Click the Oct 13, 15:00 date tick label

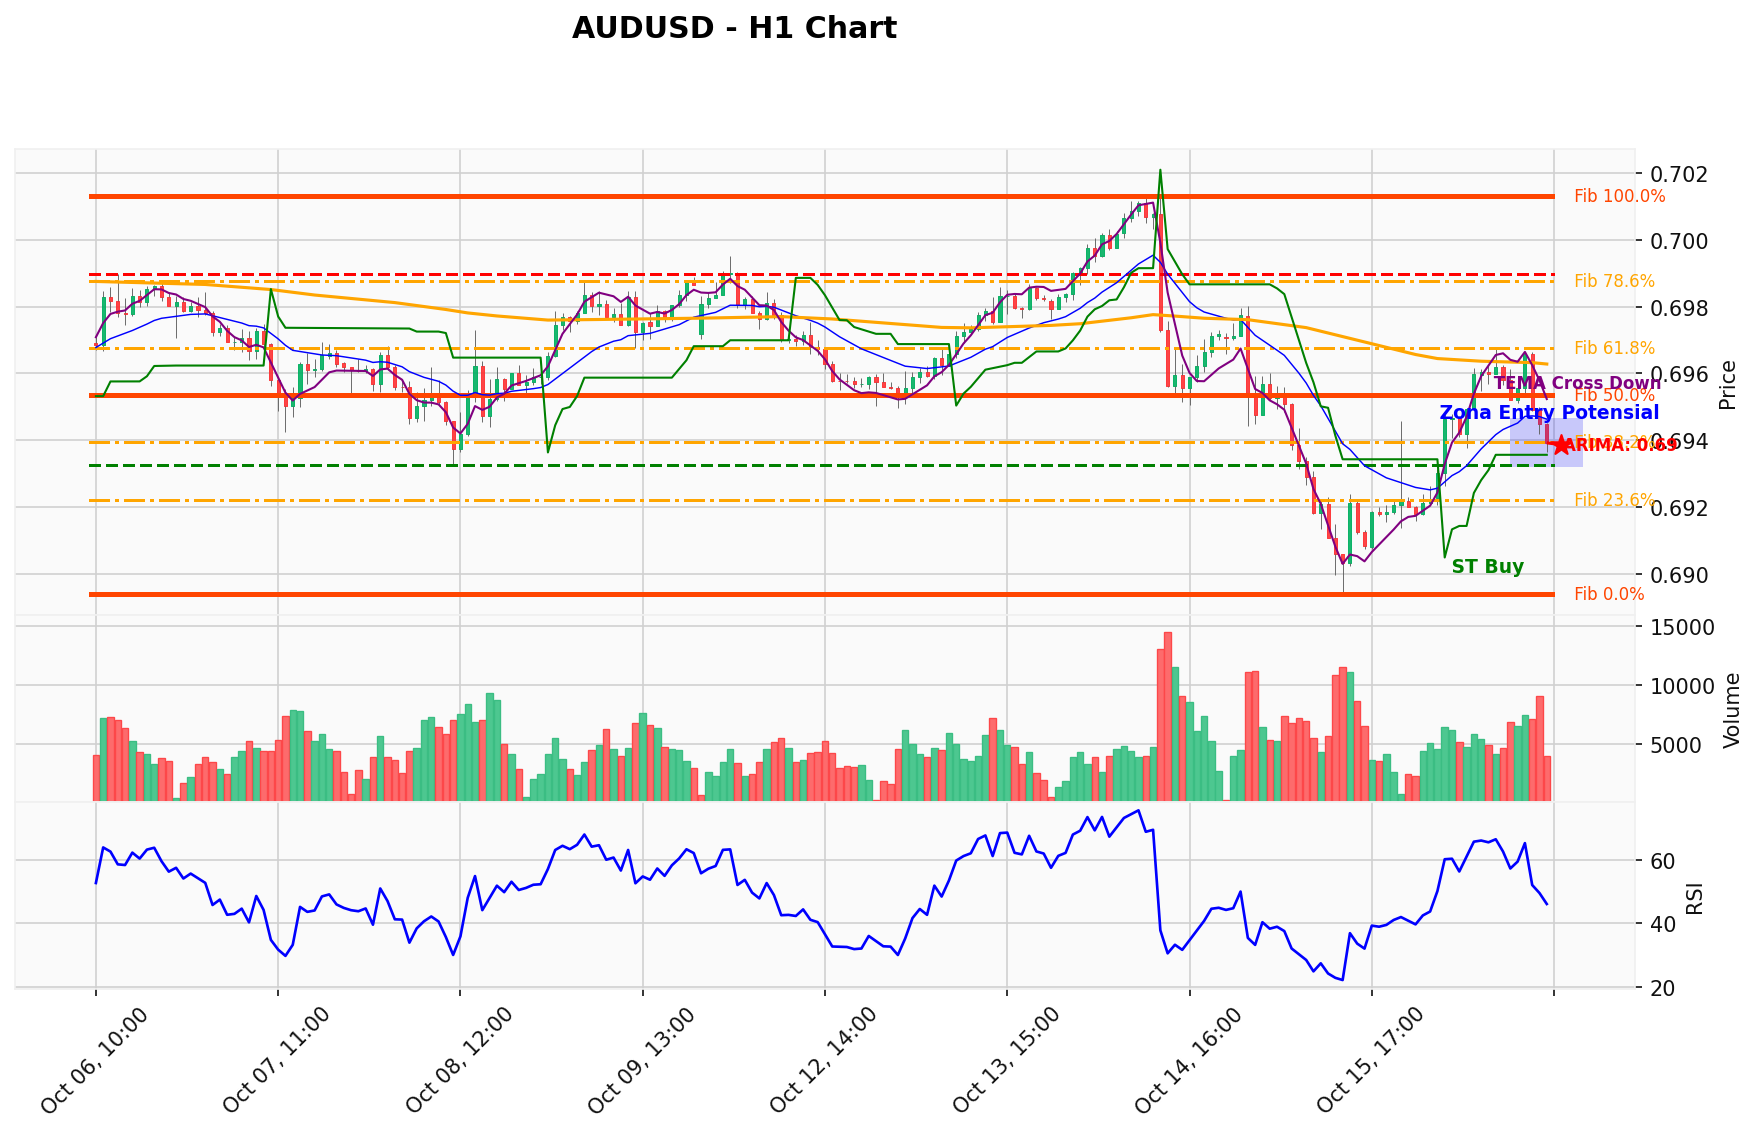1006,1060
